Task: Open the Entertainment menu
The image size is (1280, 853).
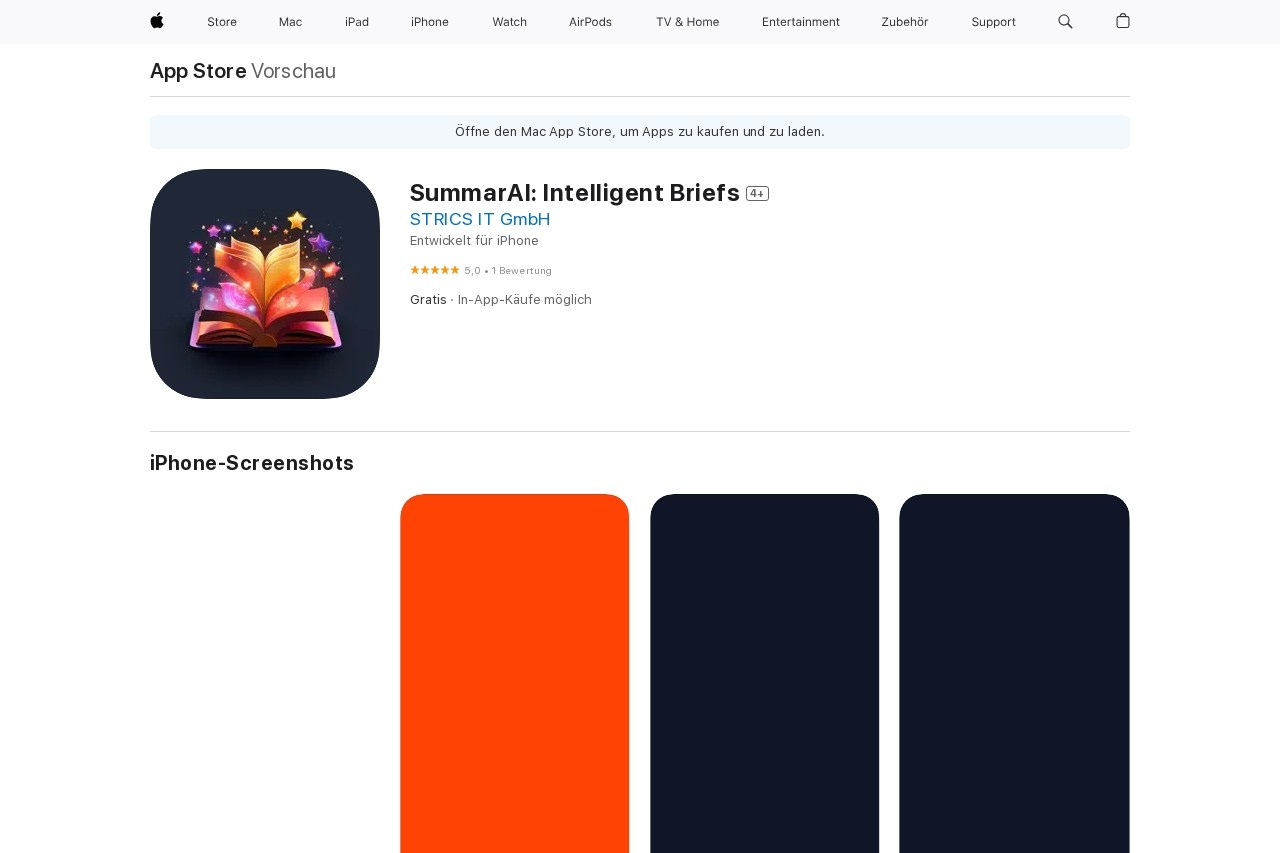Action: coord(801,22)
